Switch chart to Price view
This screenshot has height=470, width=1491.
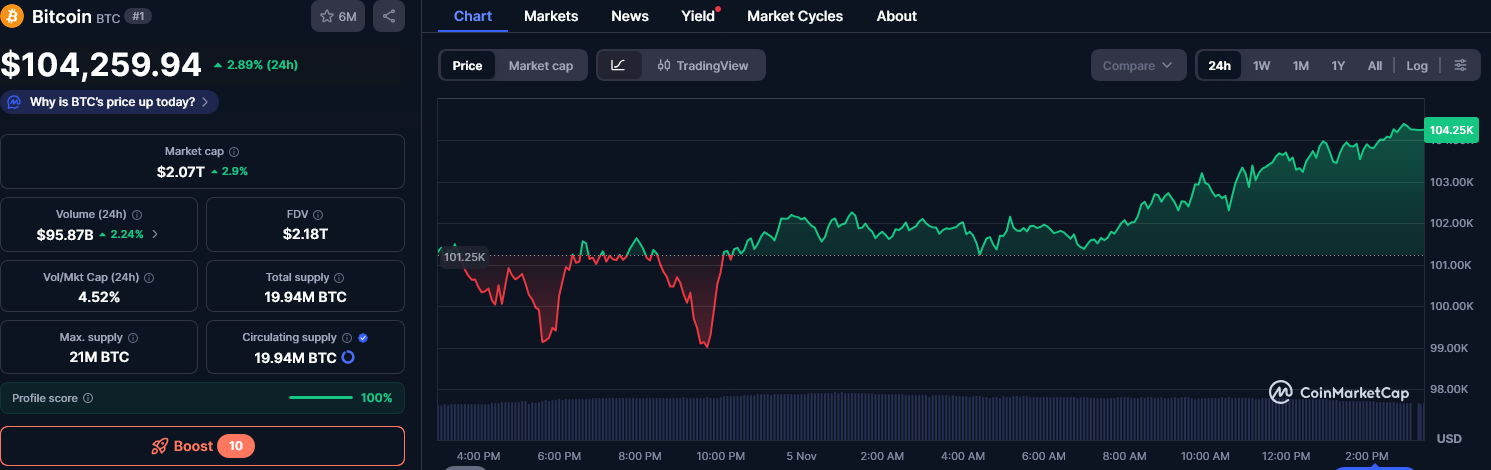(467, 65)
